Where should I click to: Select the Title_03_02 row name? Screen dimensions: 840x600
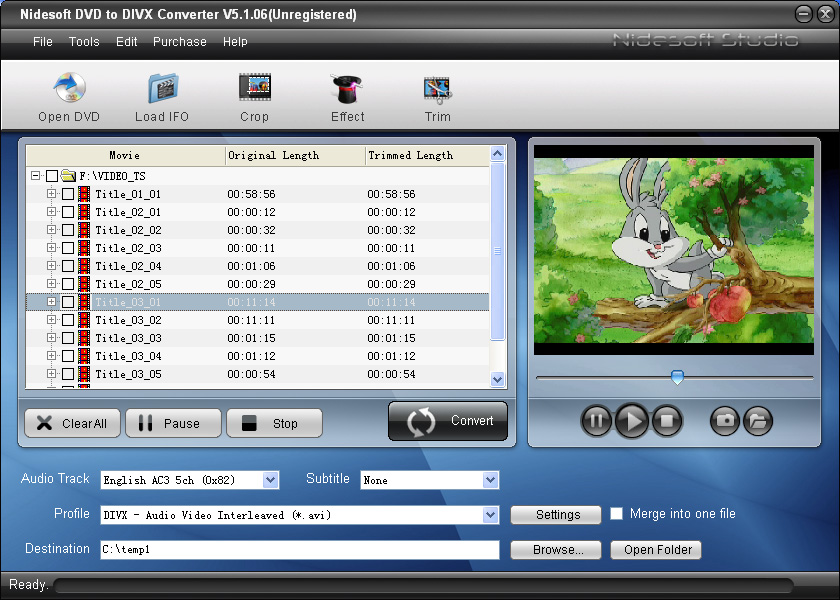[129, 320]
